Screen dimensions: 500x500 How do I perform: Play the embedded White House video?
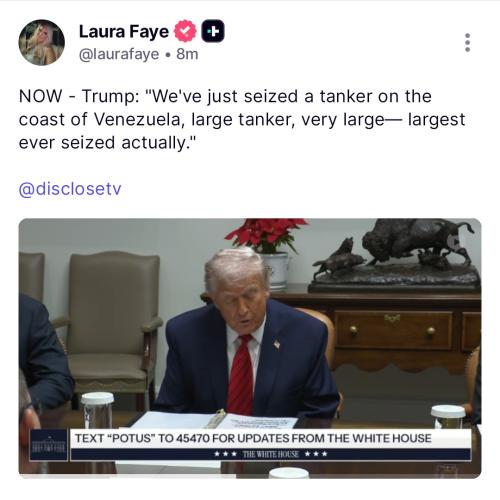pyautogui.click(x=250, y=348)
